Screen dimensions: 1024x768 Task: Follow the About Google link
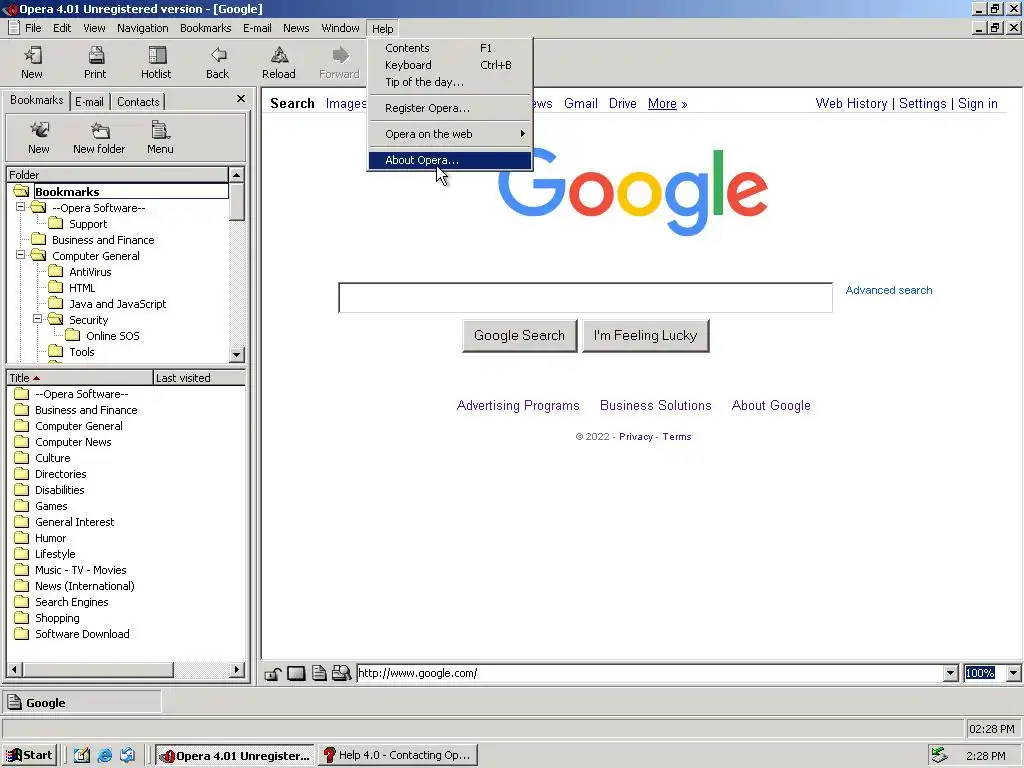coord(771,406)
